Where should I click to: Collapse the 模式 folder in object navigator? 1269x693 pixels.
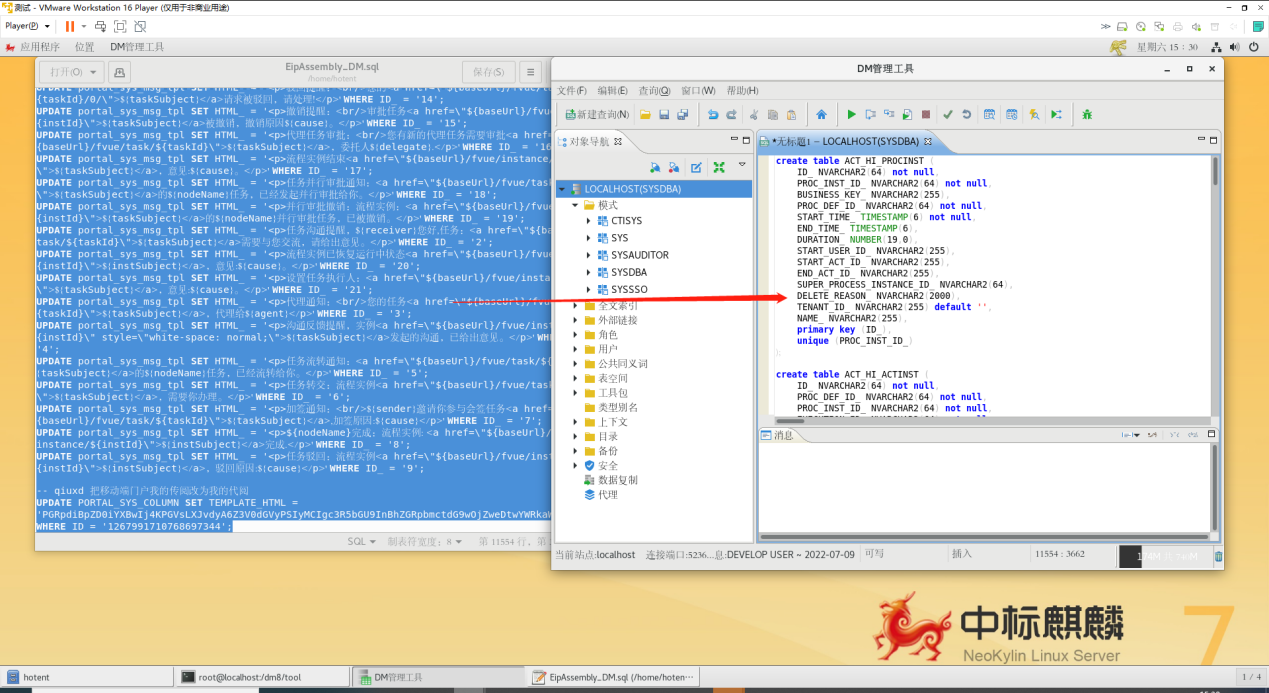[x=576, y=205]
